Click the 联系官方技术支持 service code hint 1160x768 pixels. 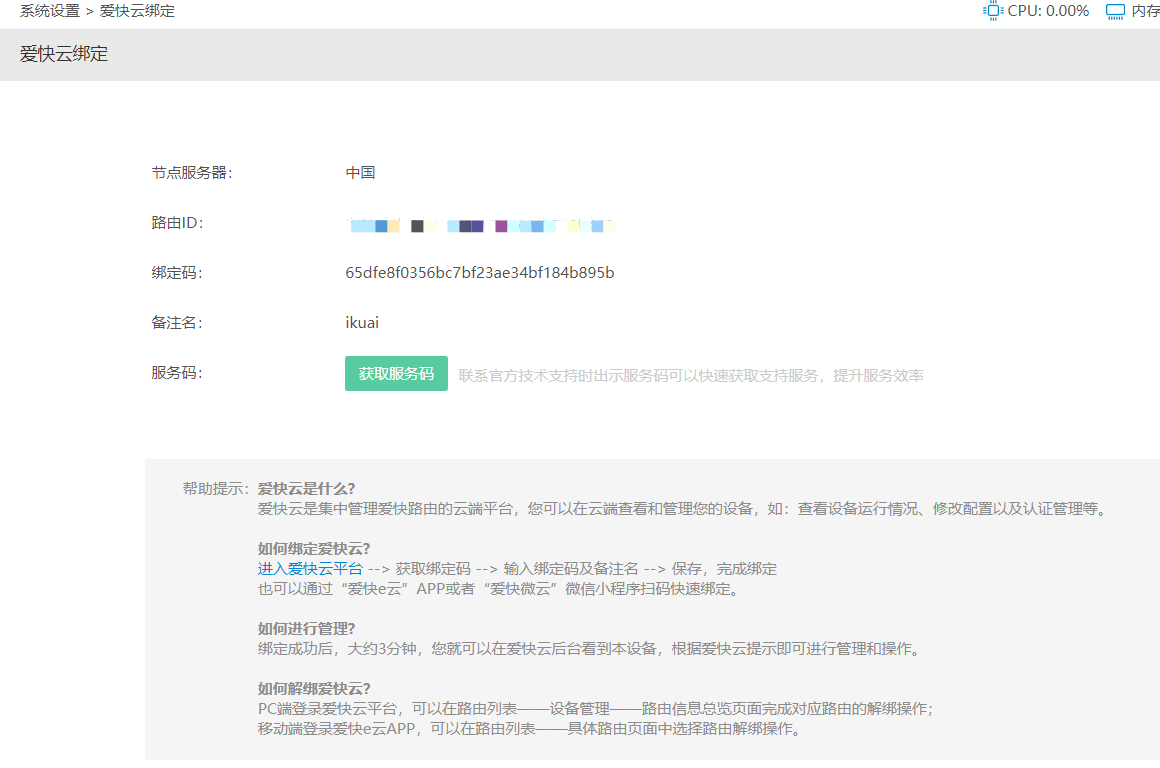point(691,376)
